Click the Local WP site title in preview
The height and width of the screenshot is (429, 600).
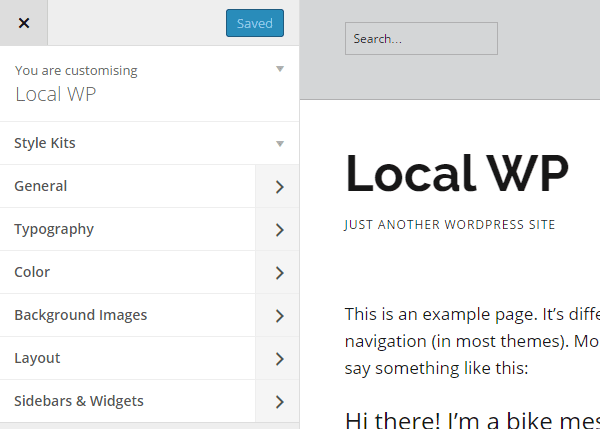(x=457, y=173)
